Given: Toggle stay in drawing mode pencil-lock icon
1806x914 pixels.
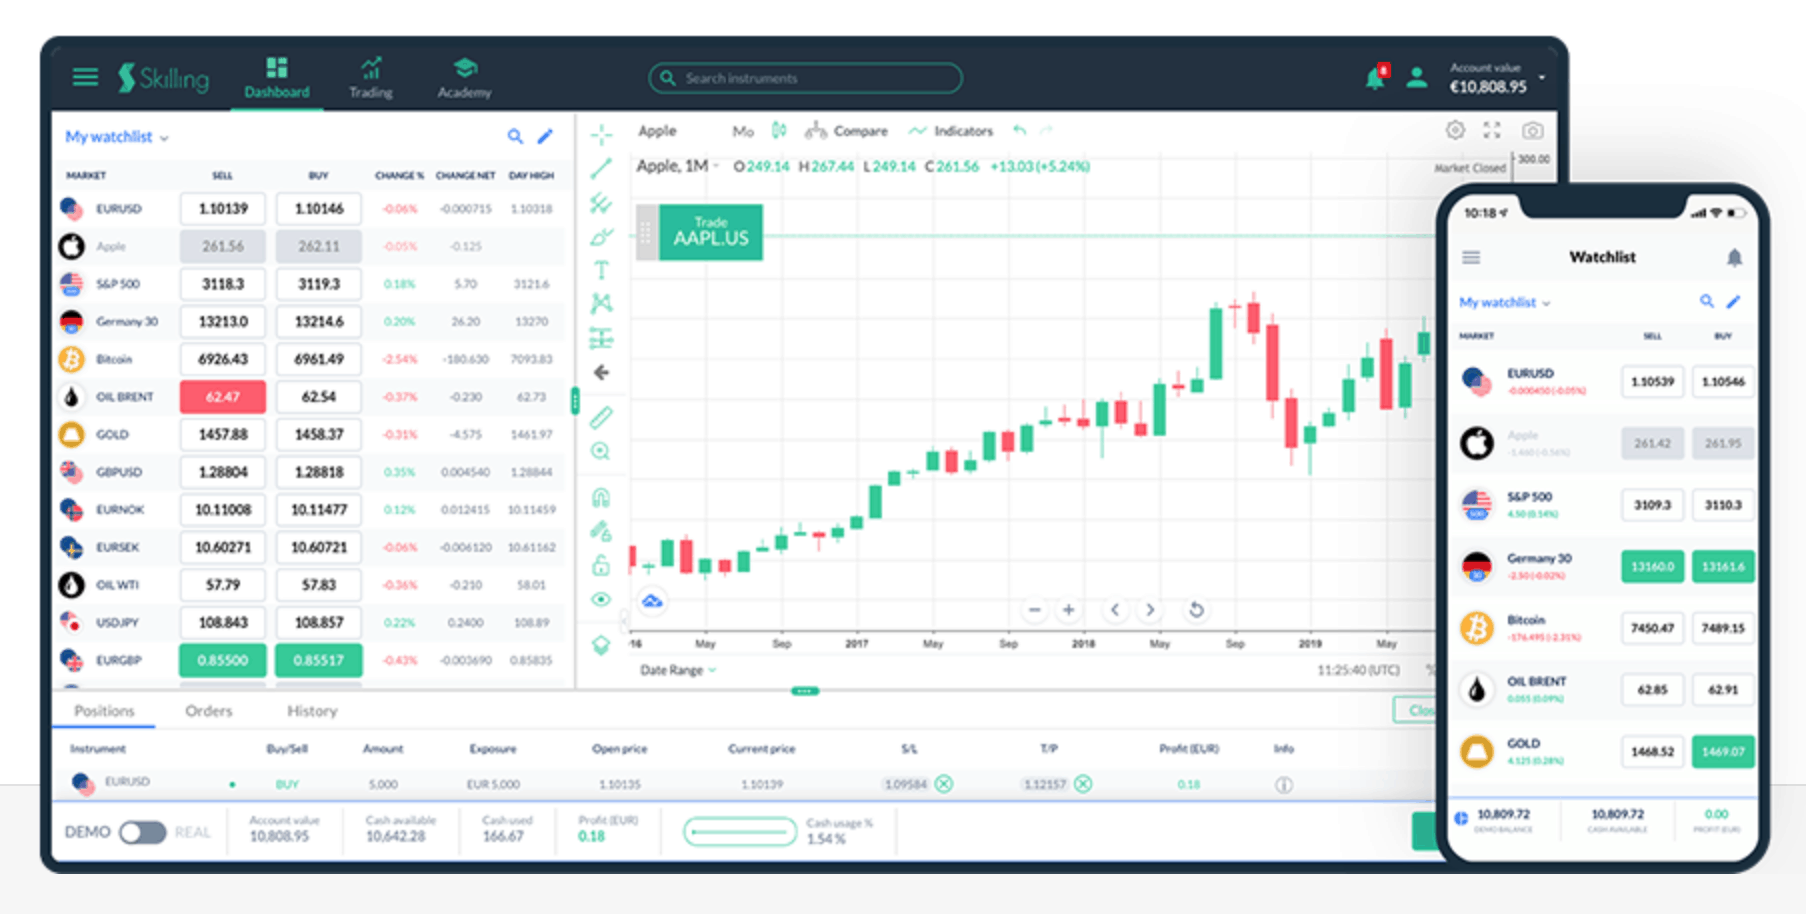Looking at the screenshot, I should point(601,531).
